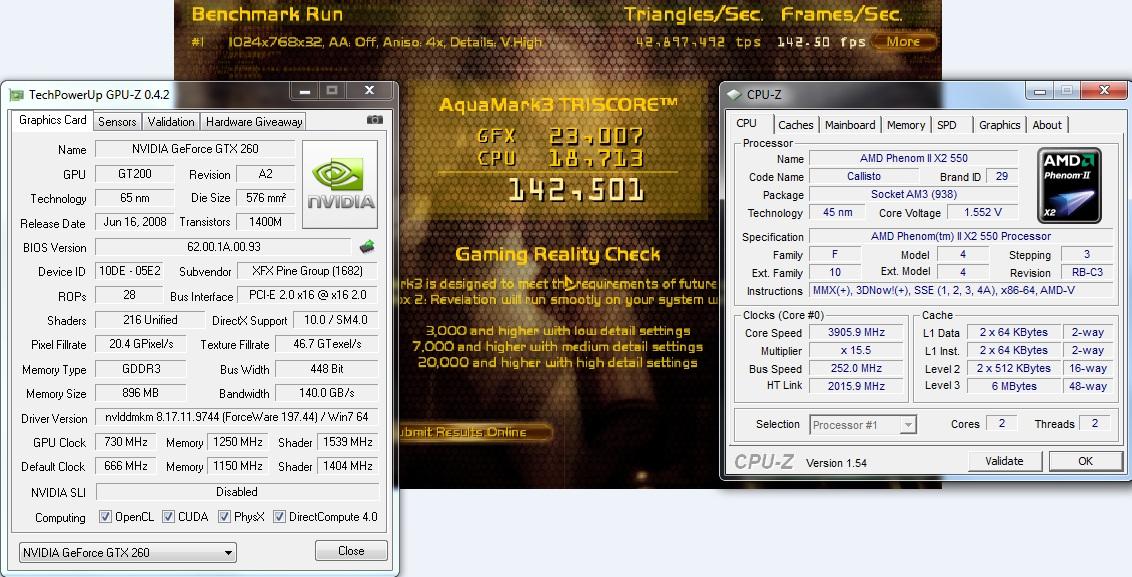Click the Memory Size value 896 MB
Viewport: 1132px width, 577px height.
pyautogui.click(x=141, y=394)
